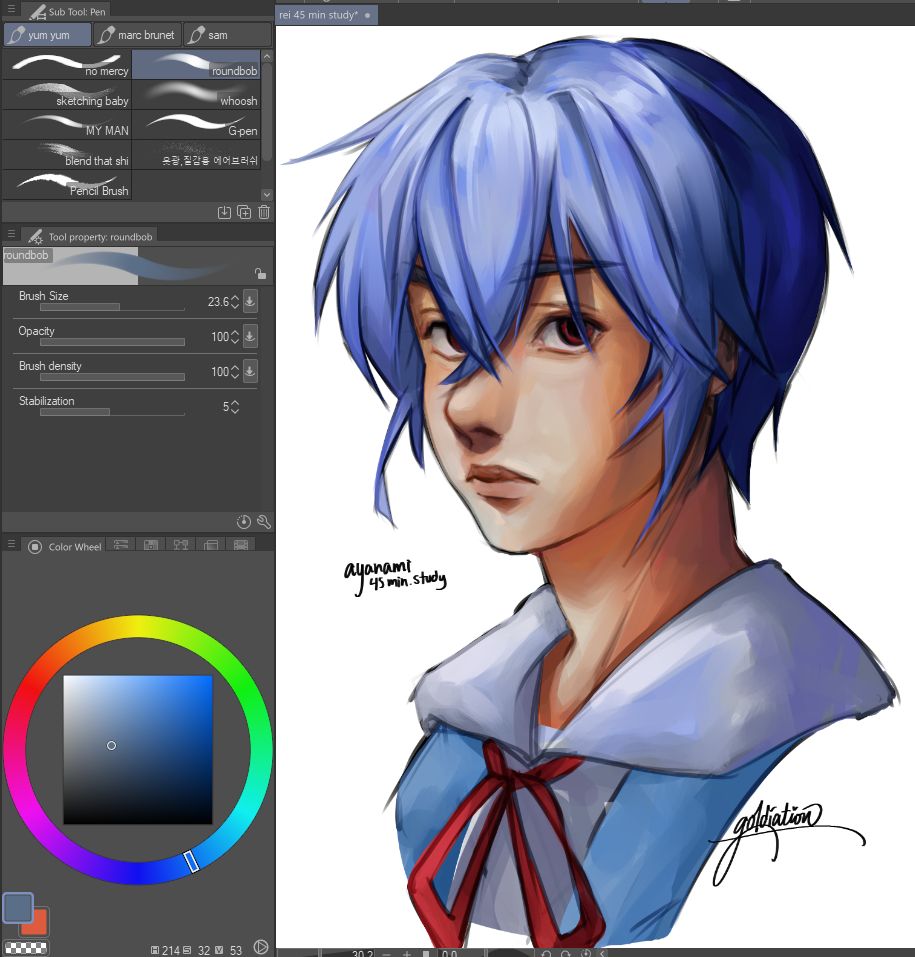Open the Sub Tool palette menu
The height and width of the screenshot is (957, 915).
[11, 9]
